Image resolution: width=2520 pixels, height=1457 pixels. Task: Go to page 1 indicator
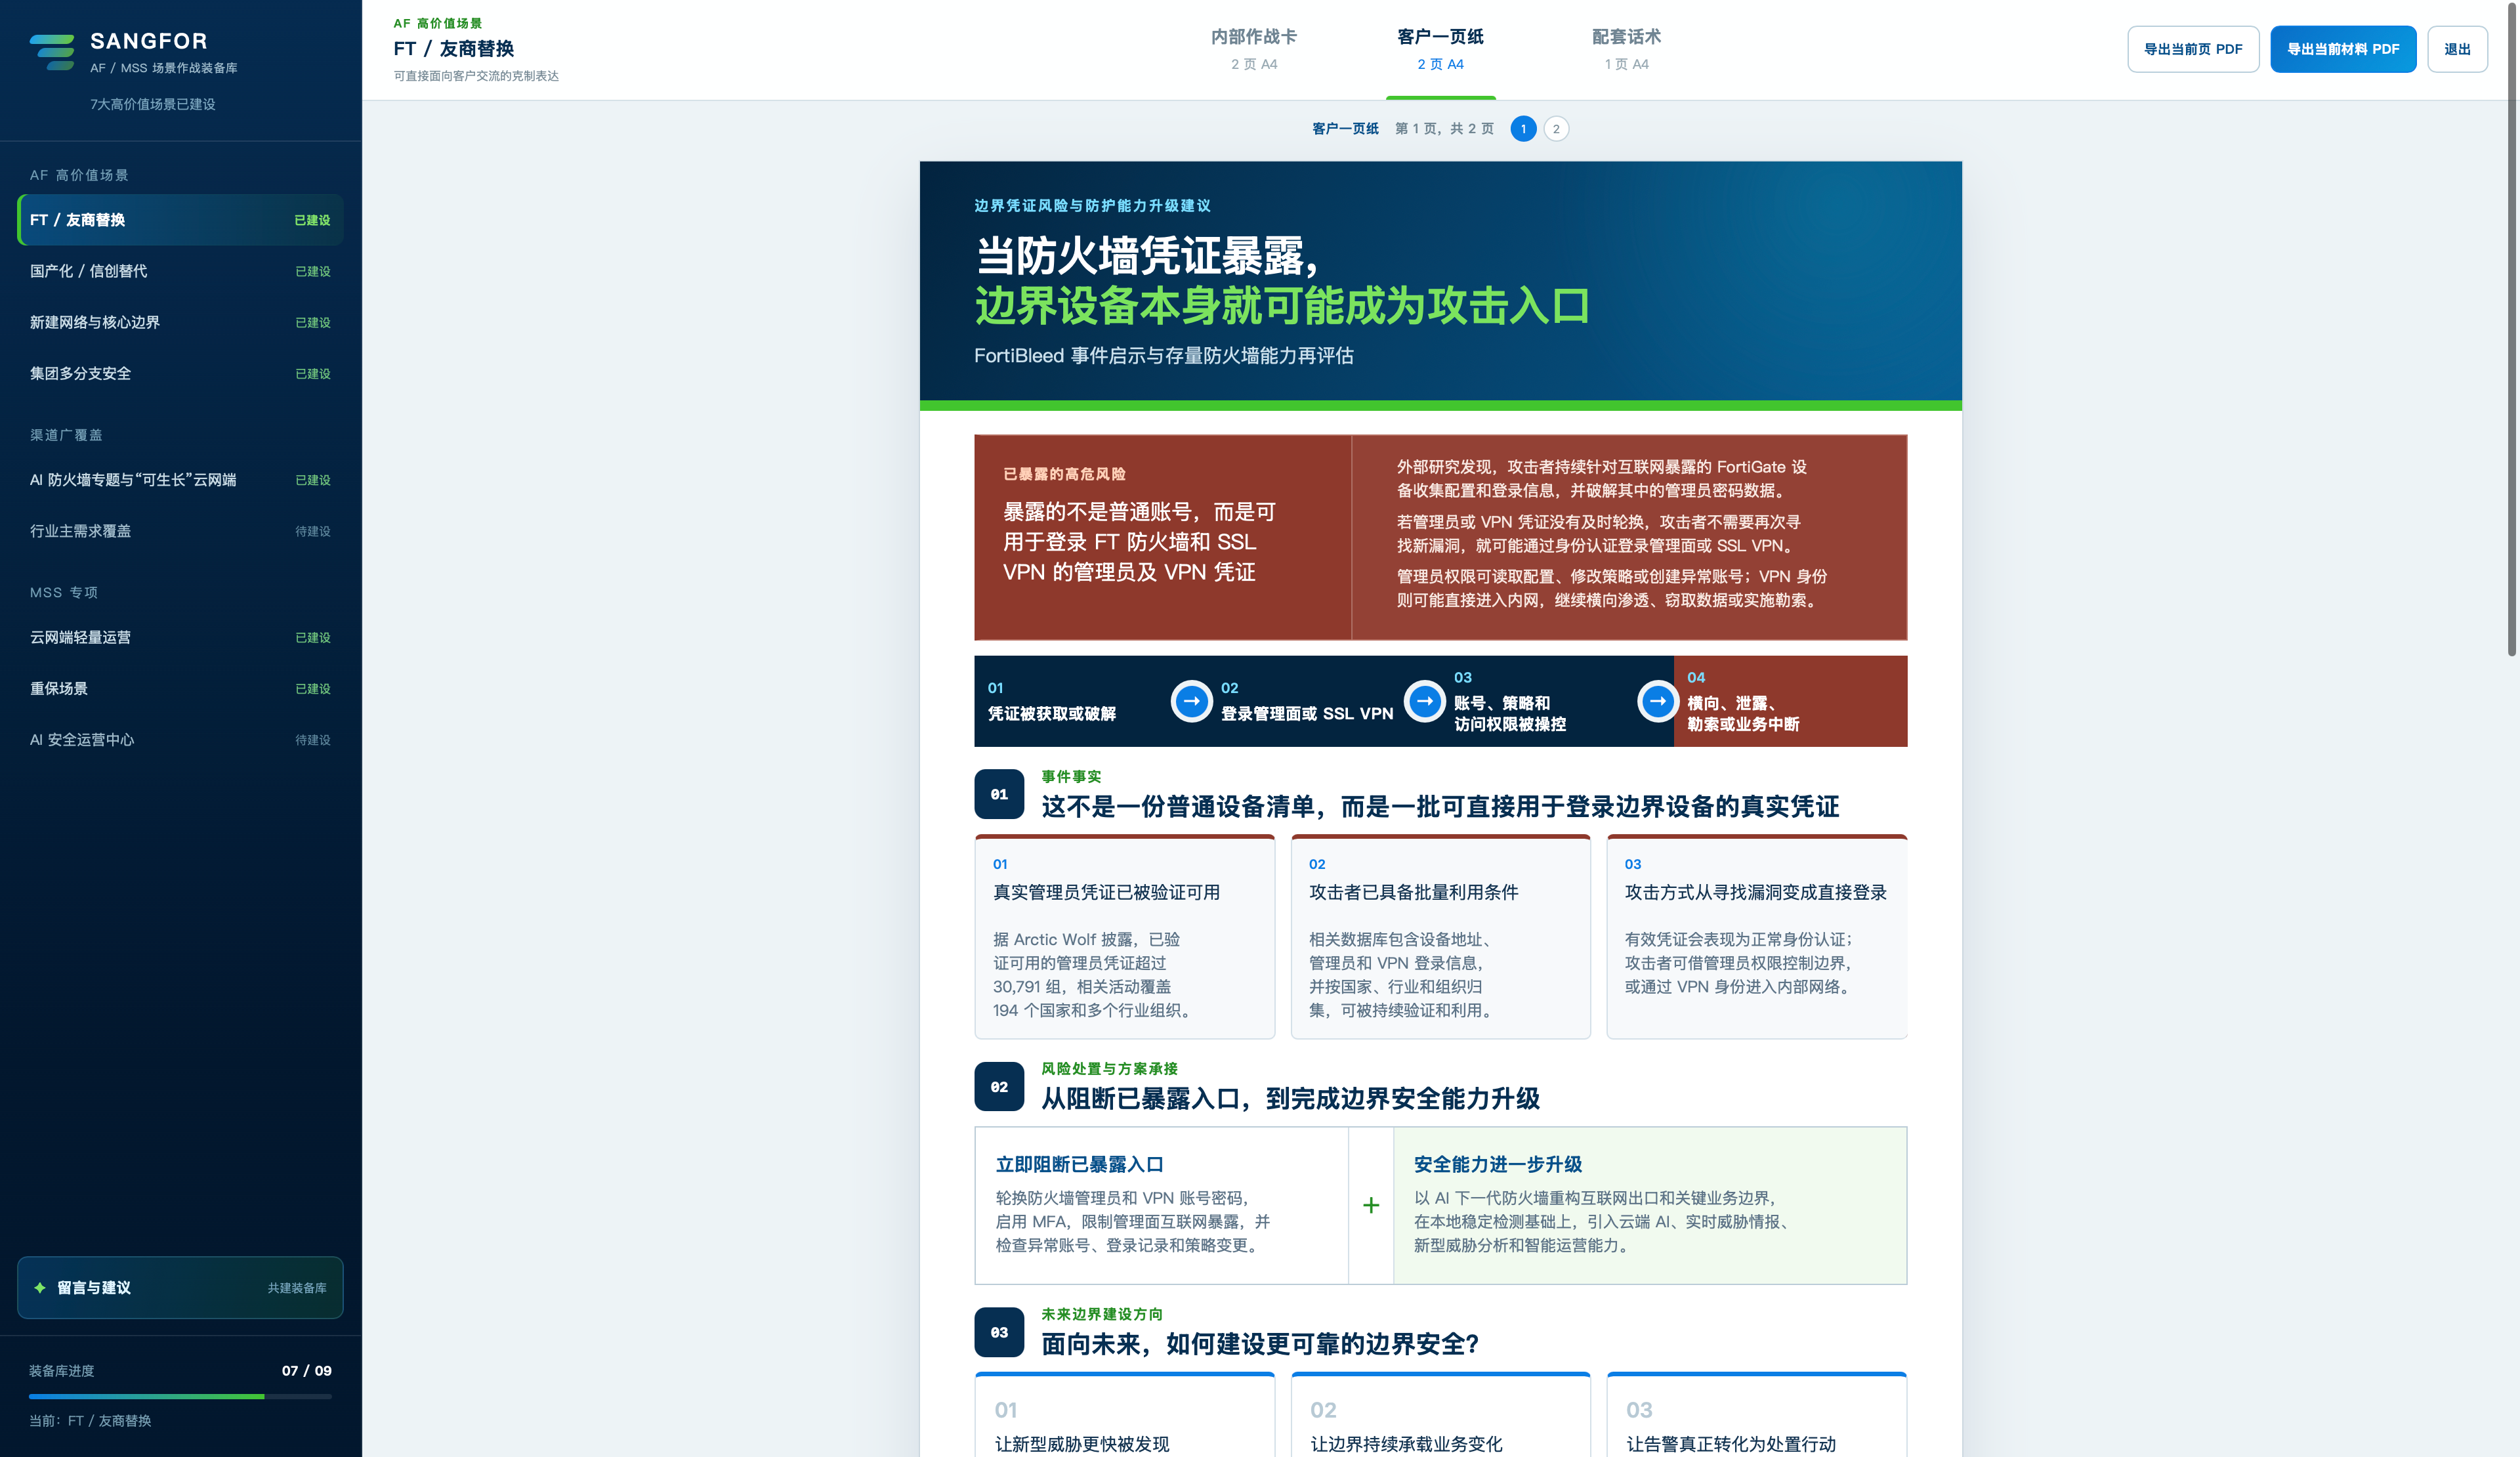1523,129
